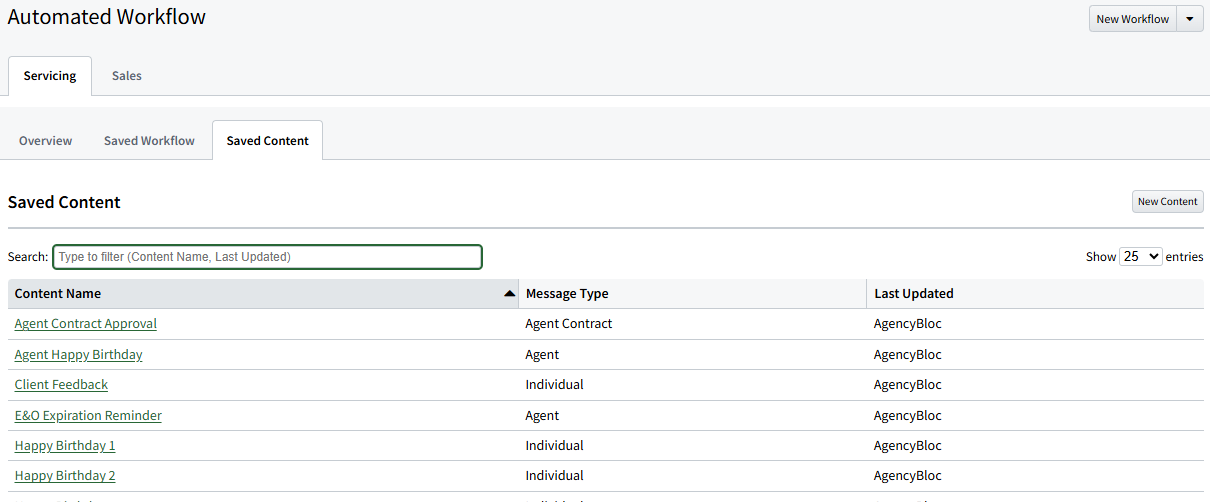Open the Show entries dropdown
The image size is (1210, 502).
tap(1141, 257)
